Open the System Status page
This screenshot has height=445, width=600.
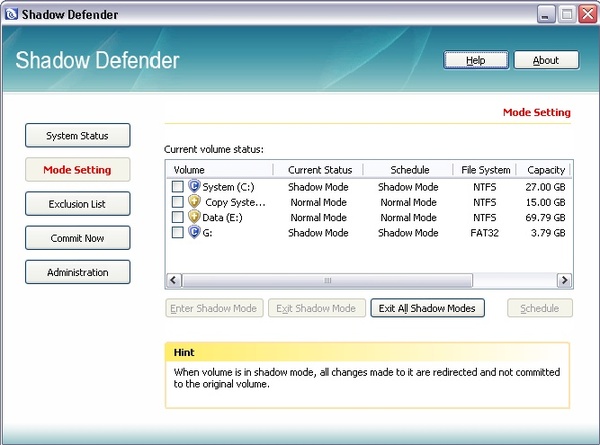point(78,135)
